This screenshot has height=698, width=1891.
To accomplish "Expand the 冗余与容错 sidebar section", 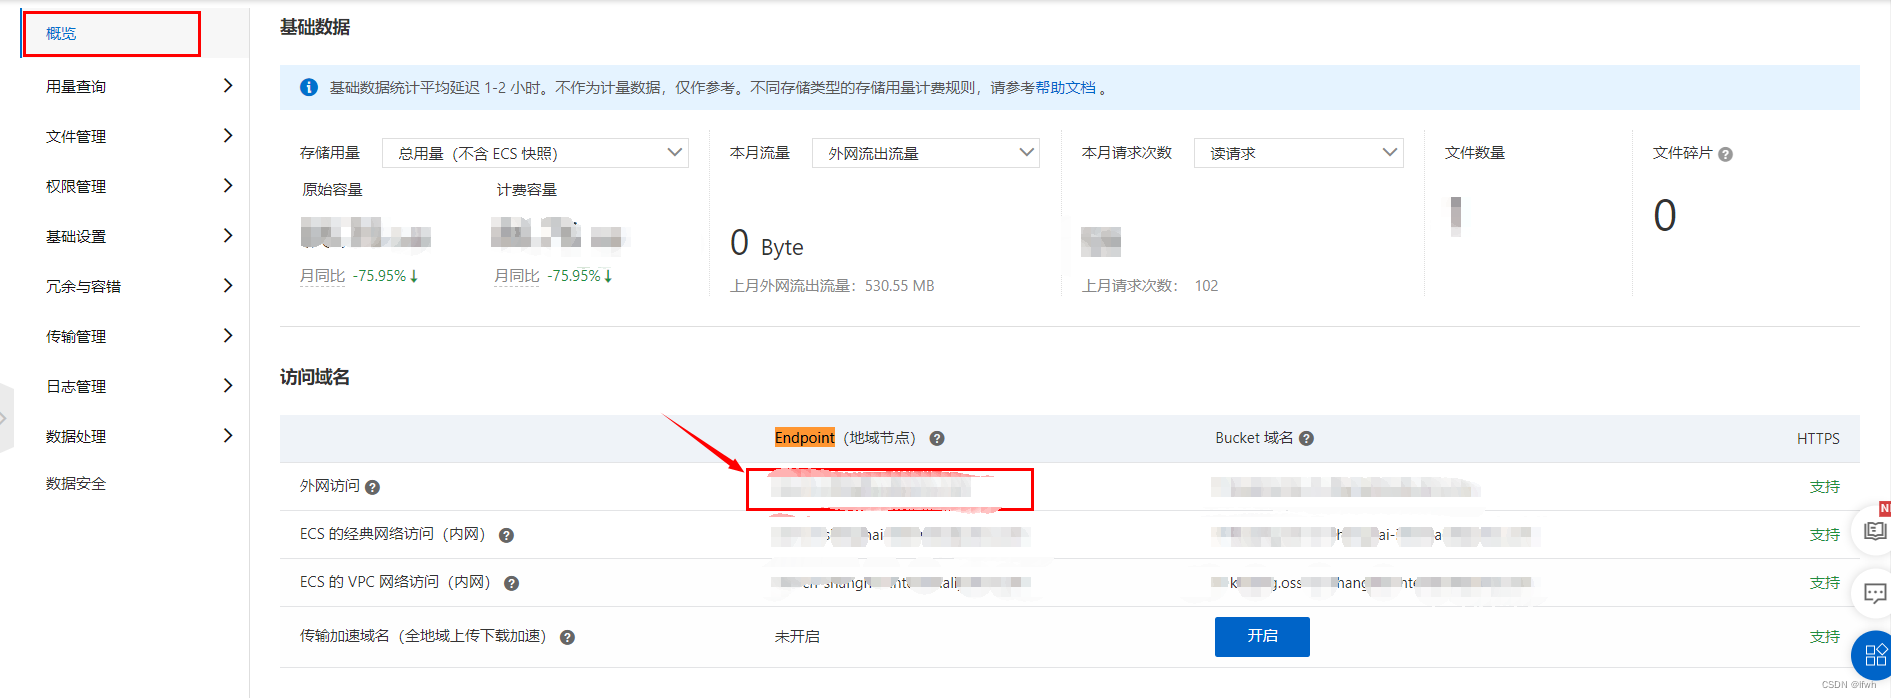I will pyautogui.click(x=139, y=286).
